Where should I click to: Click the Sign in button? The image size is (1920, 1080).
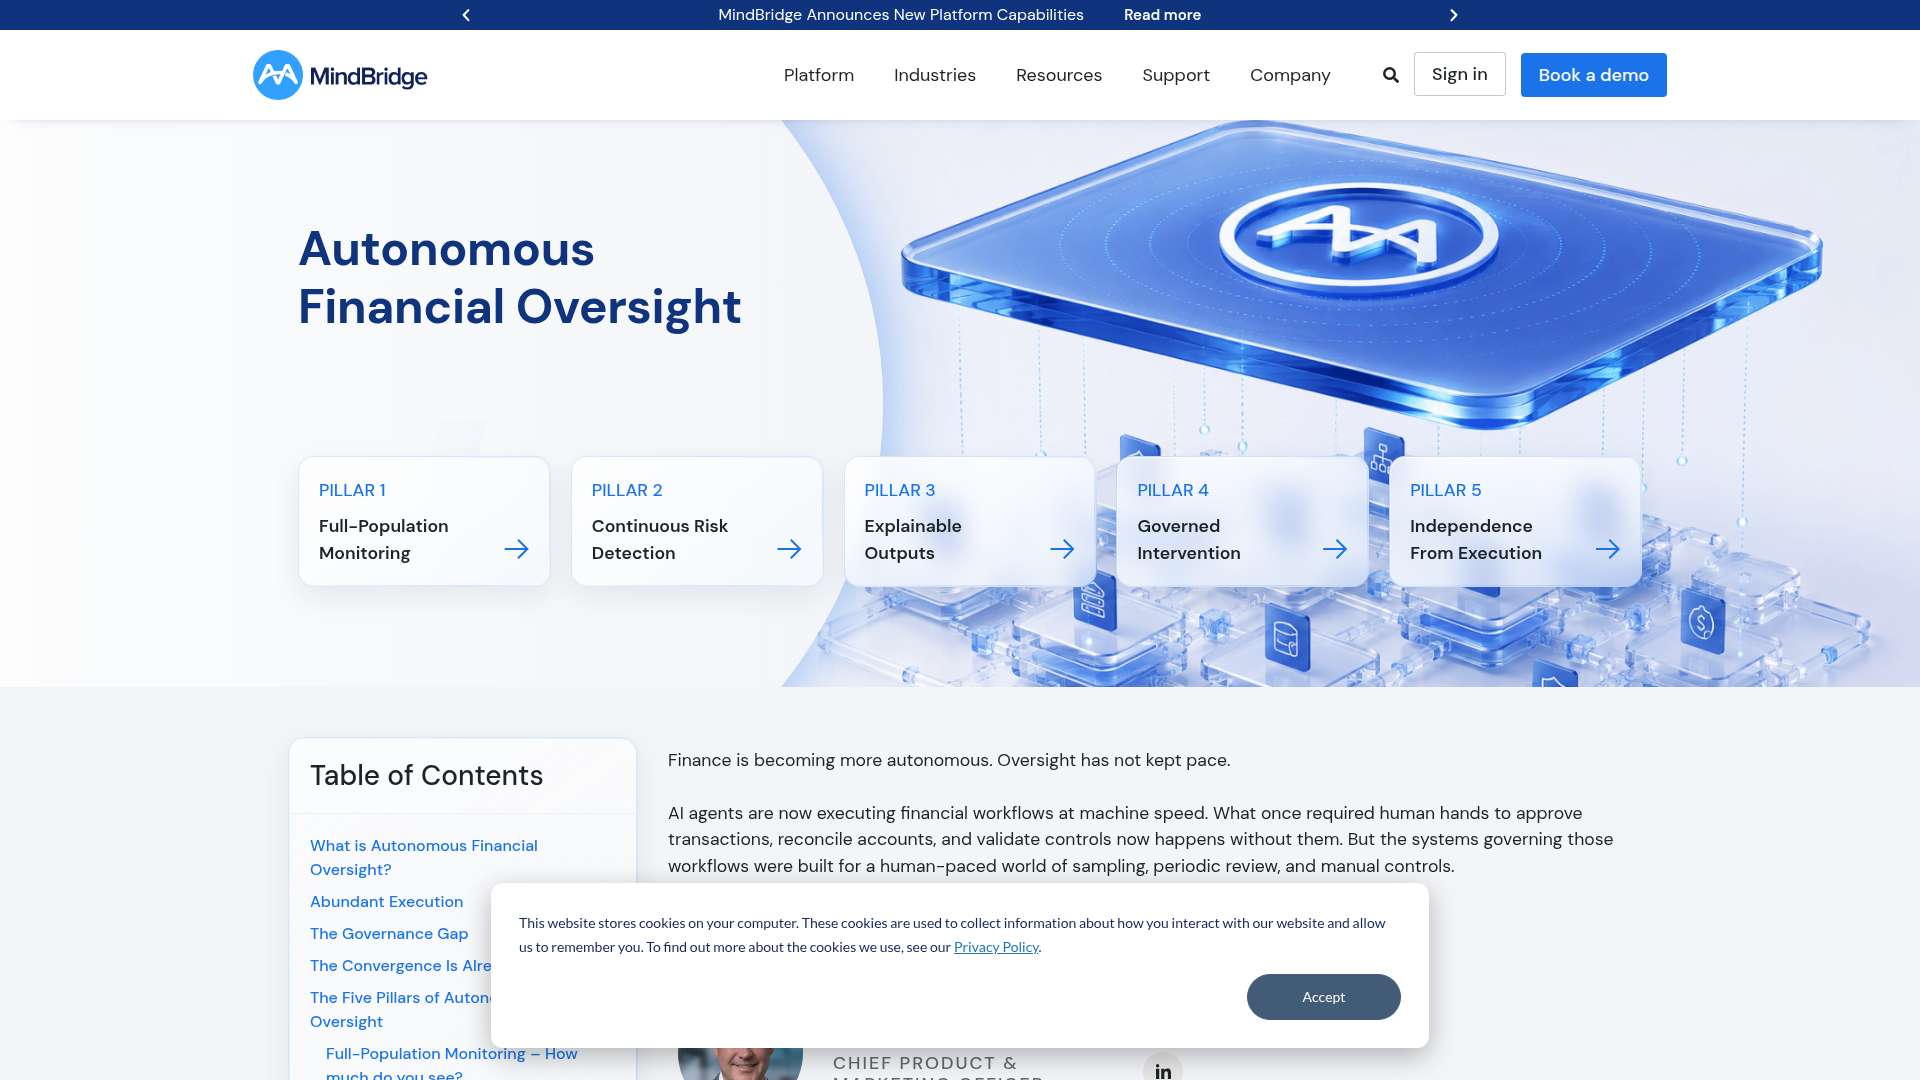(1460, 74)
